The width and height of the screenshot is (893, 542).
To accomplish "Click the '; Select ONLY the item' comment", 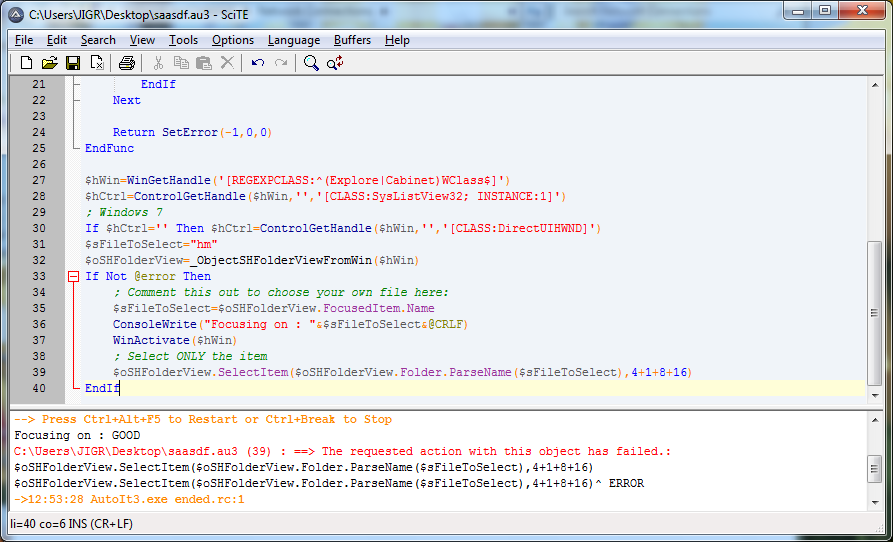I will tap(190, 356).
